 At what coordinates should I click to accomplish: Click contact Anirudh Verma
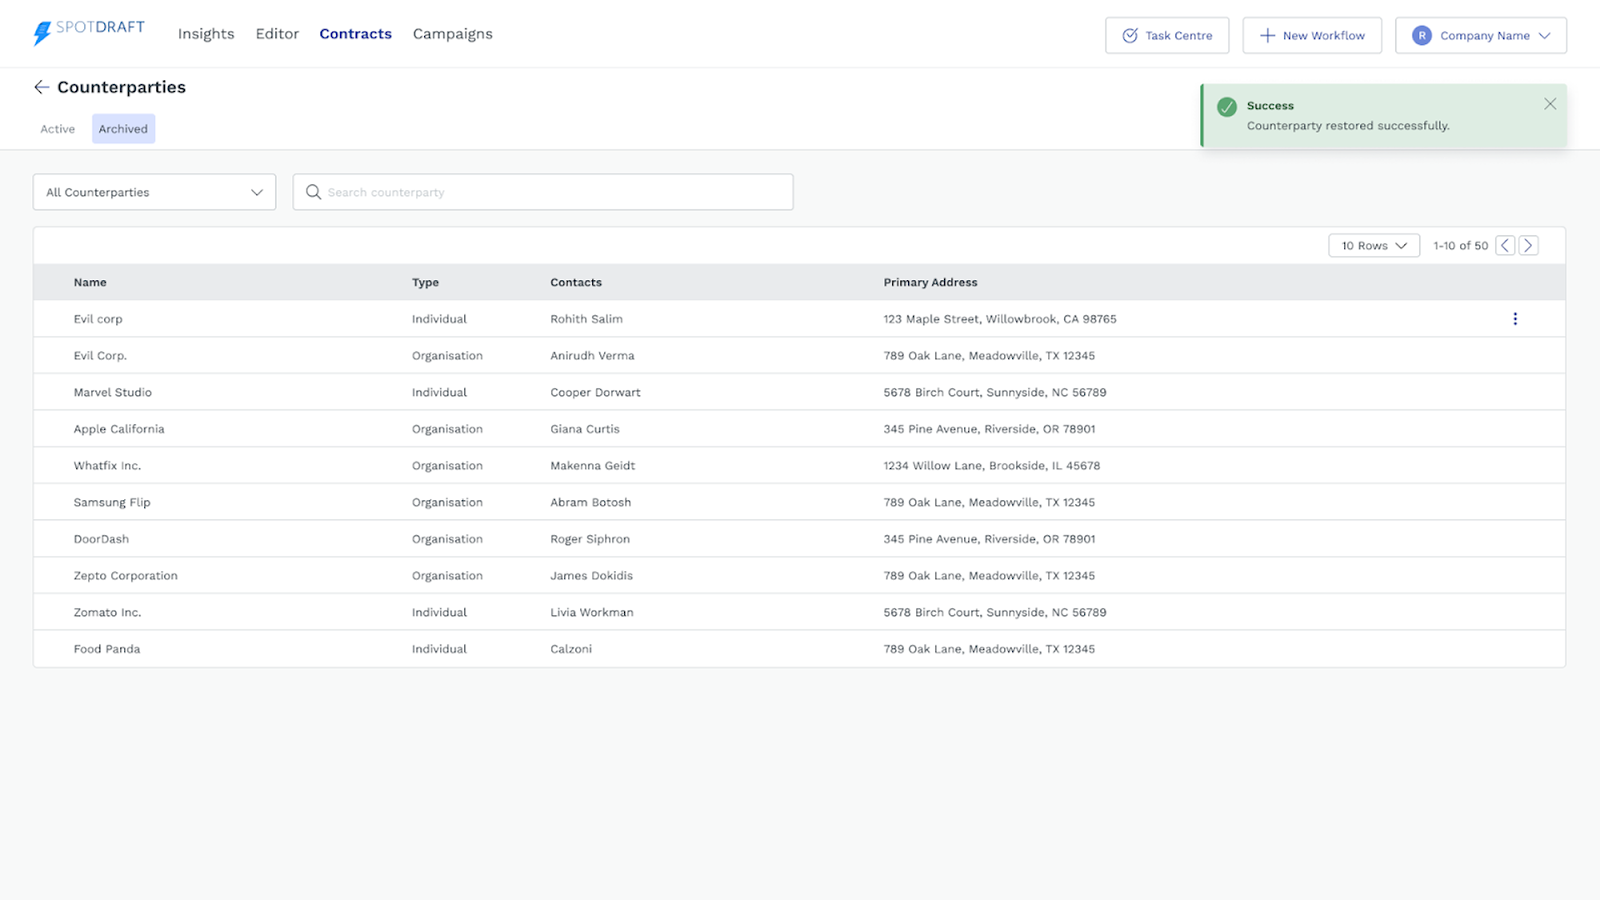click(592, 356)
